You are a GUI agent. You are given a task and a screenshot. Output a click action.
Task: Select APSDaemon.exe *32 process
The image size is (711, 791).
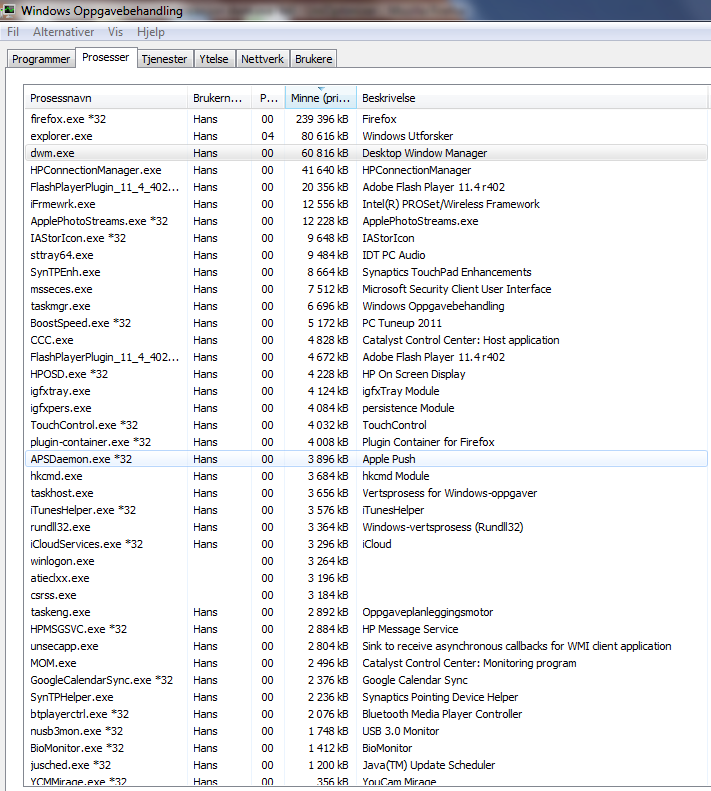(x=366, y=459)
